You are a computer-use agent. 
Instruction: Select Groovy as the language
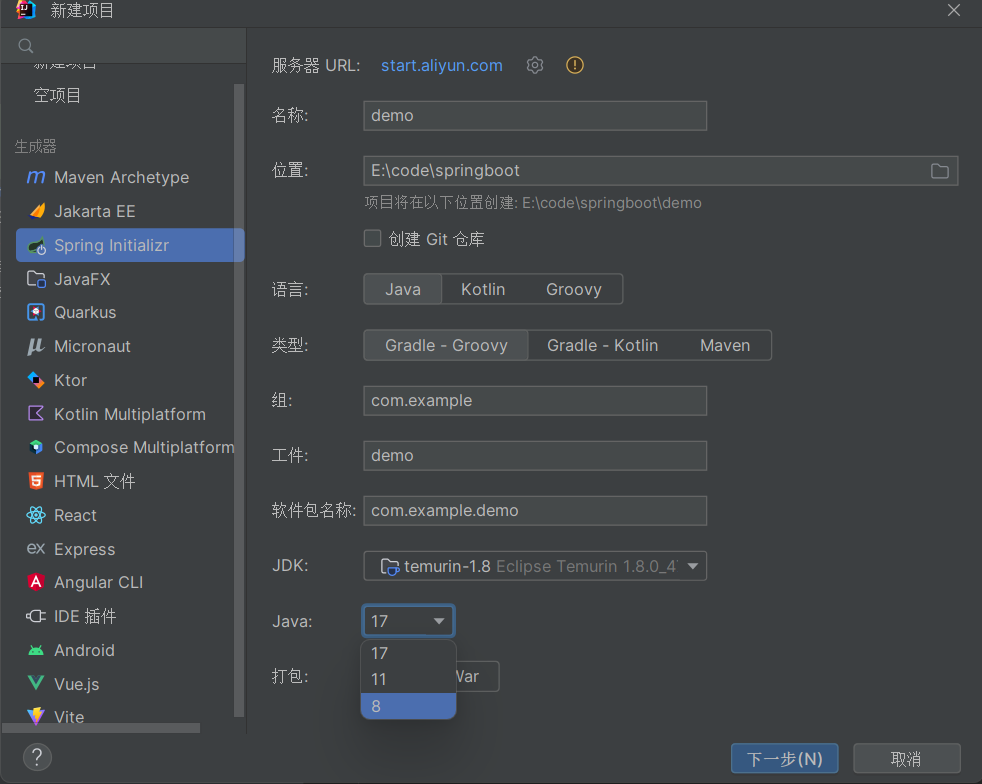tap(574, 289)
